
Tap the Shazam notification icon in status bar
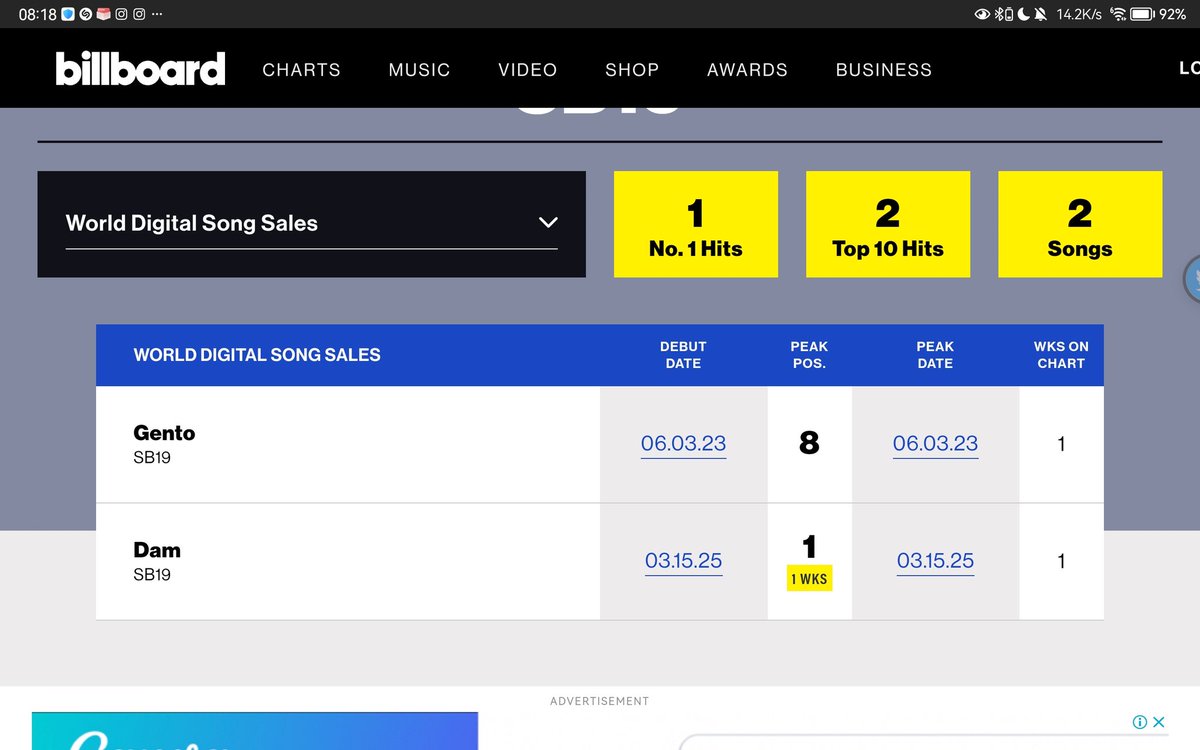click(86, 14)
